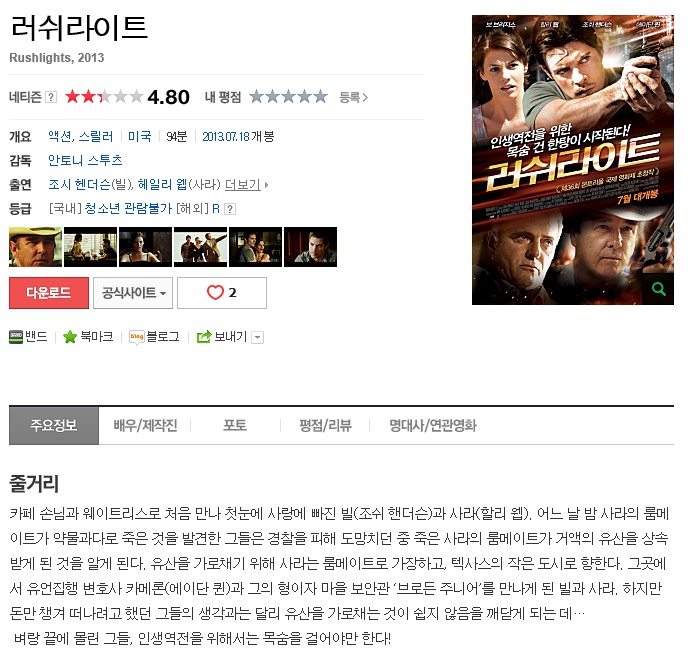Image resolution: width=690 pixels, height=670 pixels.
Task: Click the red 다운로드 button
Action: (49, 293)
